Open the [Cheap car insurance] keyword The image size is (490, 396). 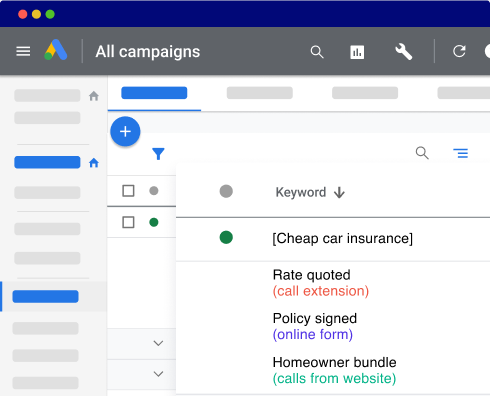pos(342,239)
